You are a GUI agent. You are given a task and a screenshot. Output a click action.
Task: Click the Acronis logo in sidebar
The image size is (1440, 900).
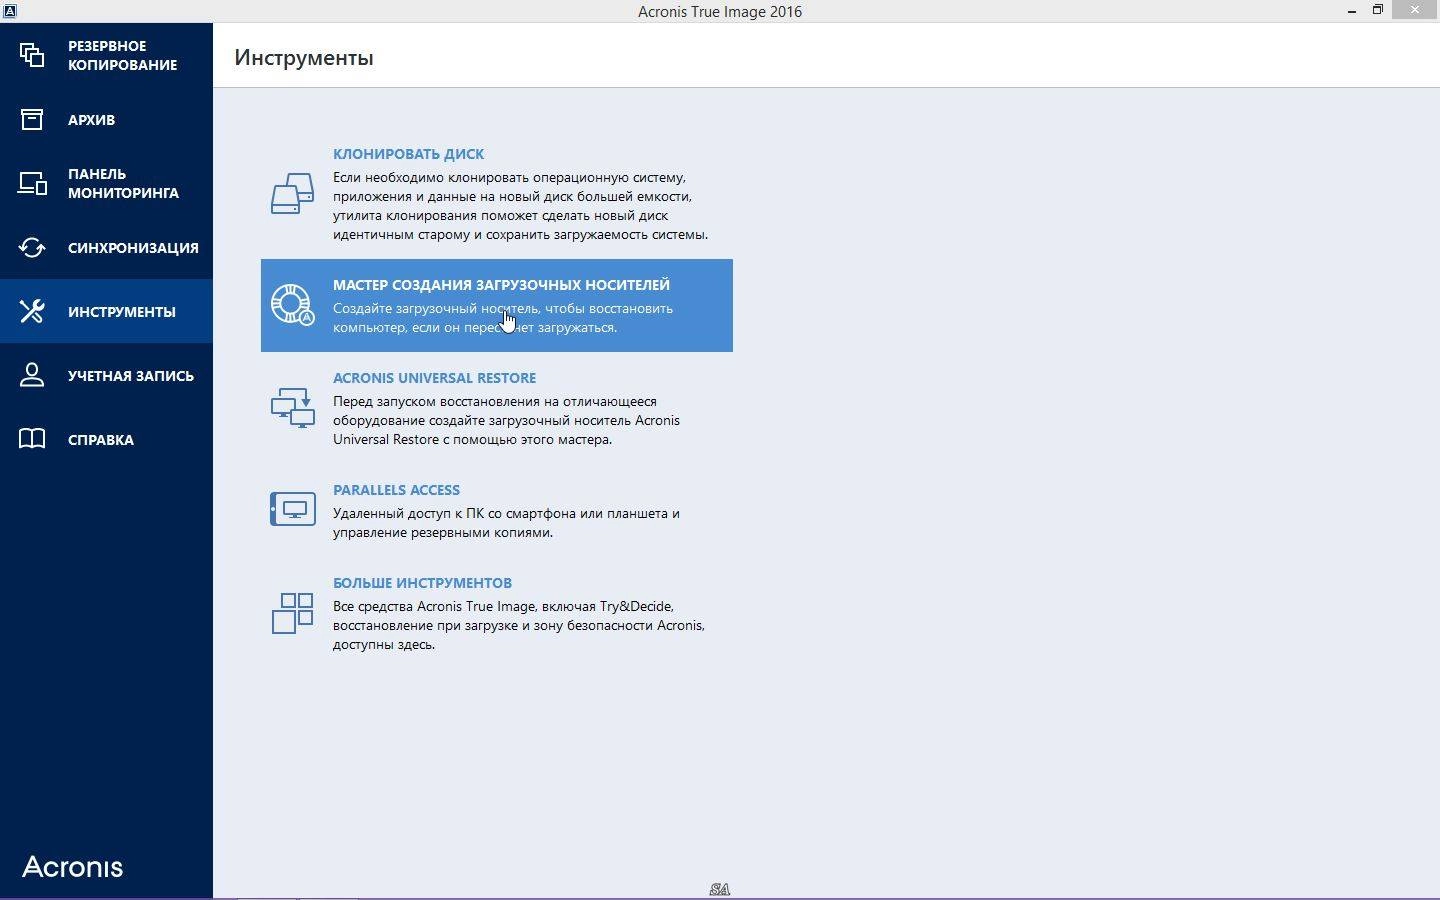point(73,867)
